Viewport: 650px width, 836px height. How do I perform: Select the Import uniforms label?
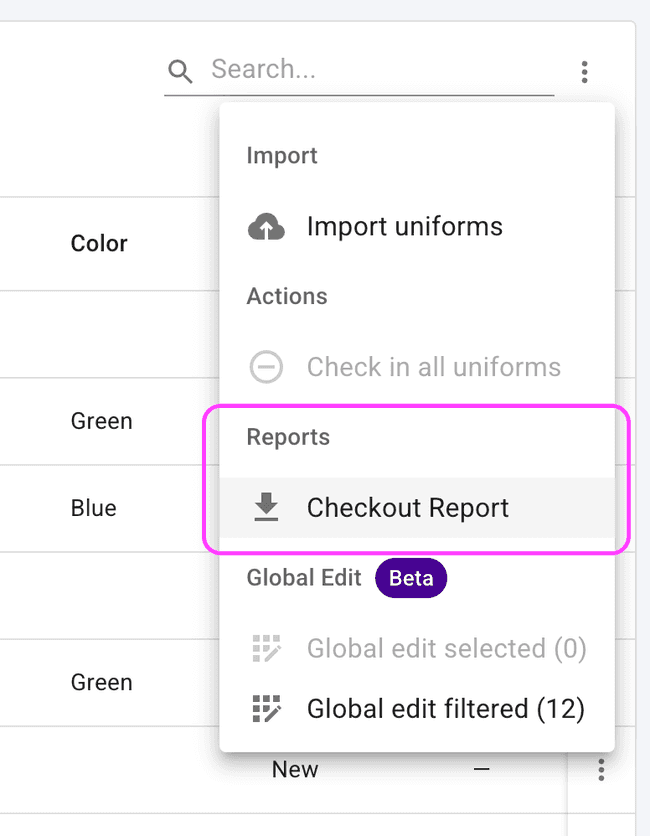[x=404, y=227]
